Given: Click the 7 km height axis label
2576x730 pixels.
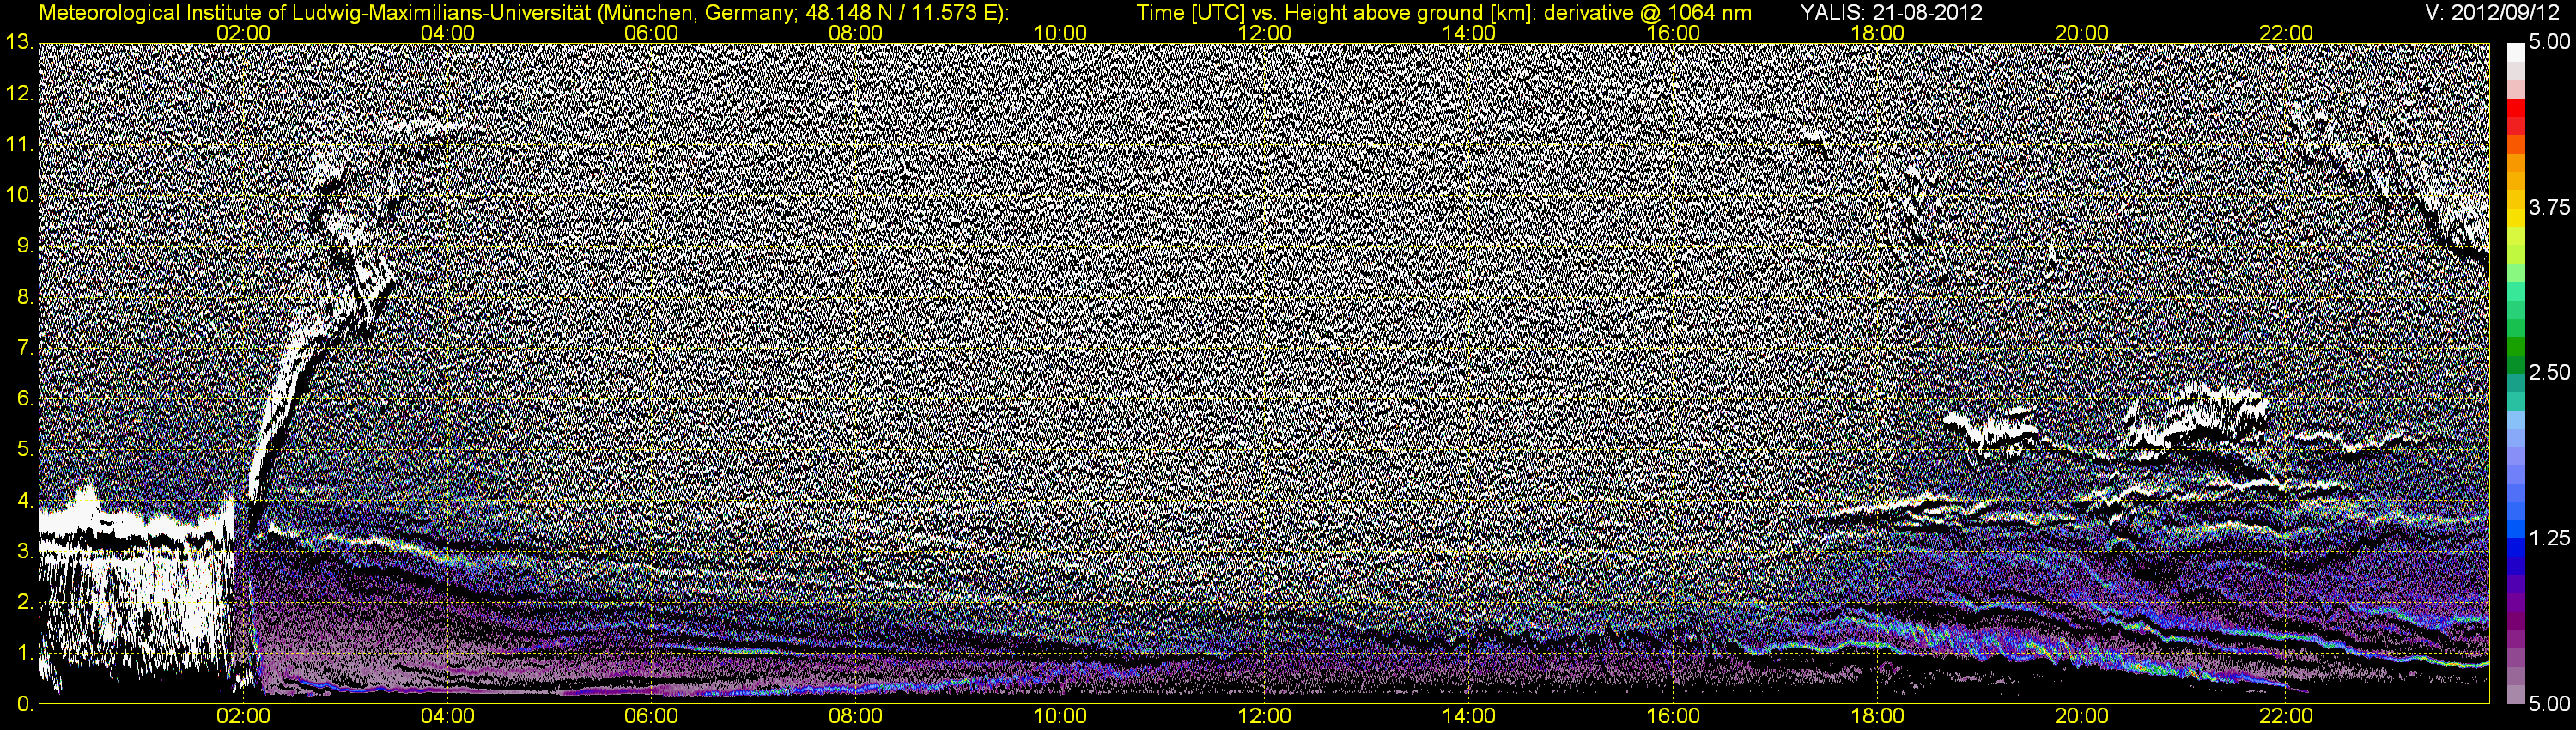Looking at the screenshot, I should coord(25,349).
